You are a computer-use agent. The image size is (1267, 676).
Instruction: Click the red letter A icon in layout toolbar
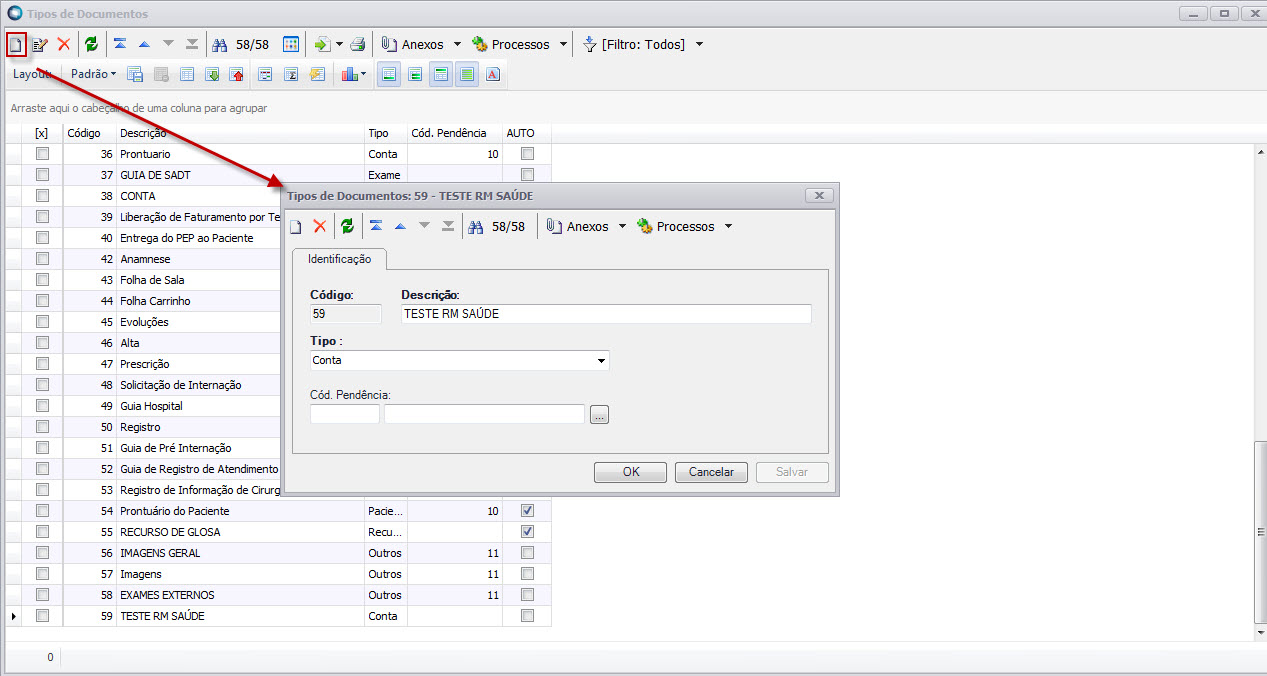pos(493,74)
